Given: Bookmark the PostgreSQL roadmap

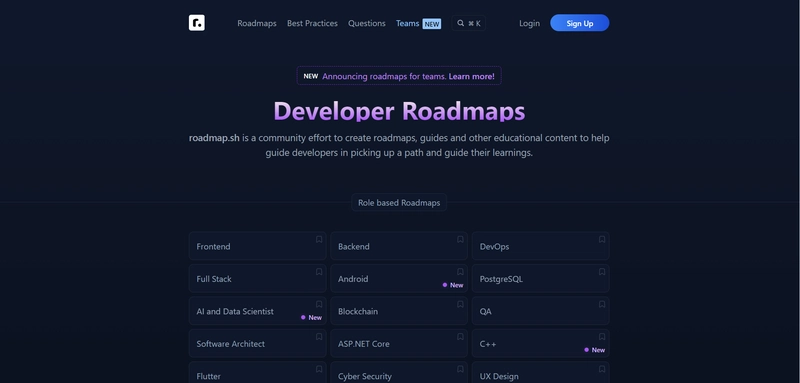Looking at the screenshot, I should tap(602, 272).
